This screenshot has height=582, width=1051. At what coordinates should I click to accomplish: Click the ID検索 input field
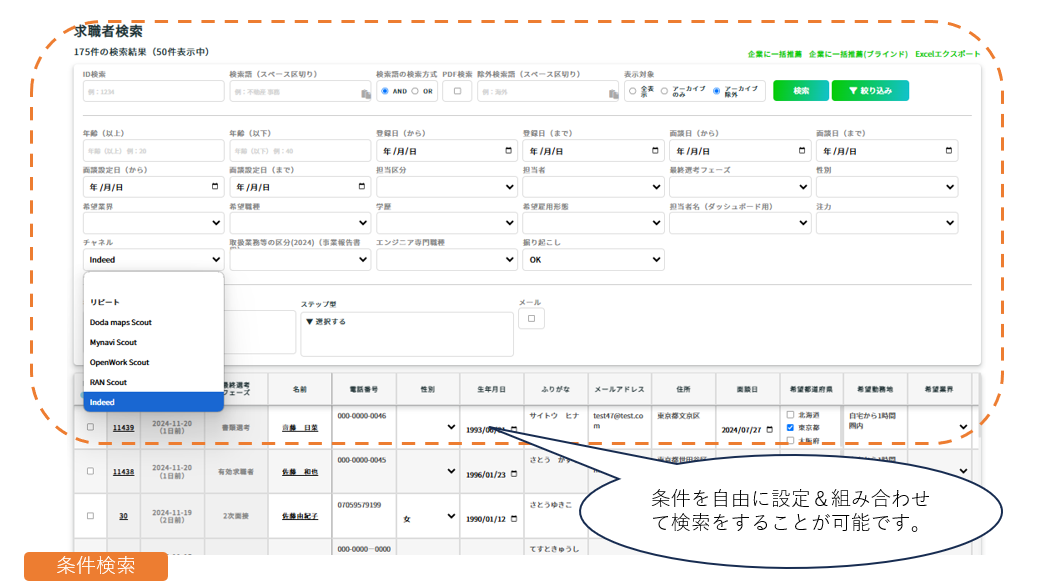point(153,92)
